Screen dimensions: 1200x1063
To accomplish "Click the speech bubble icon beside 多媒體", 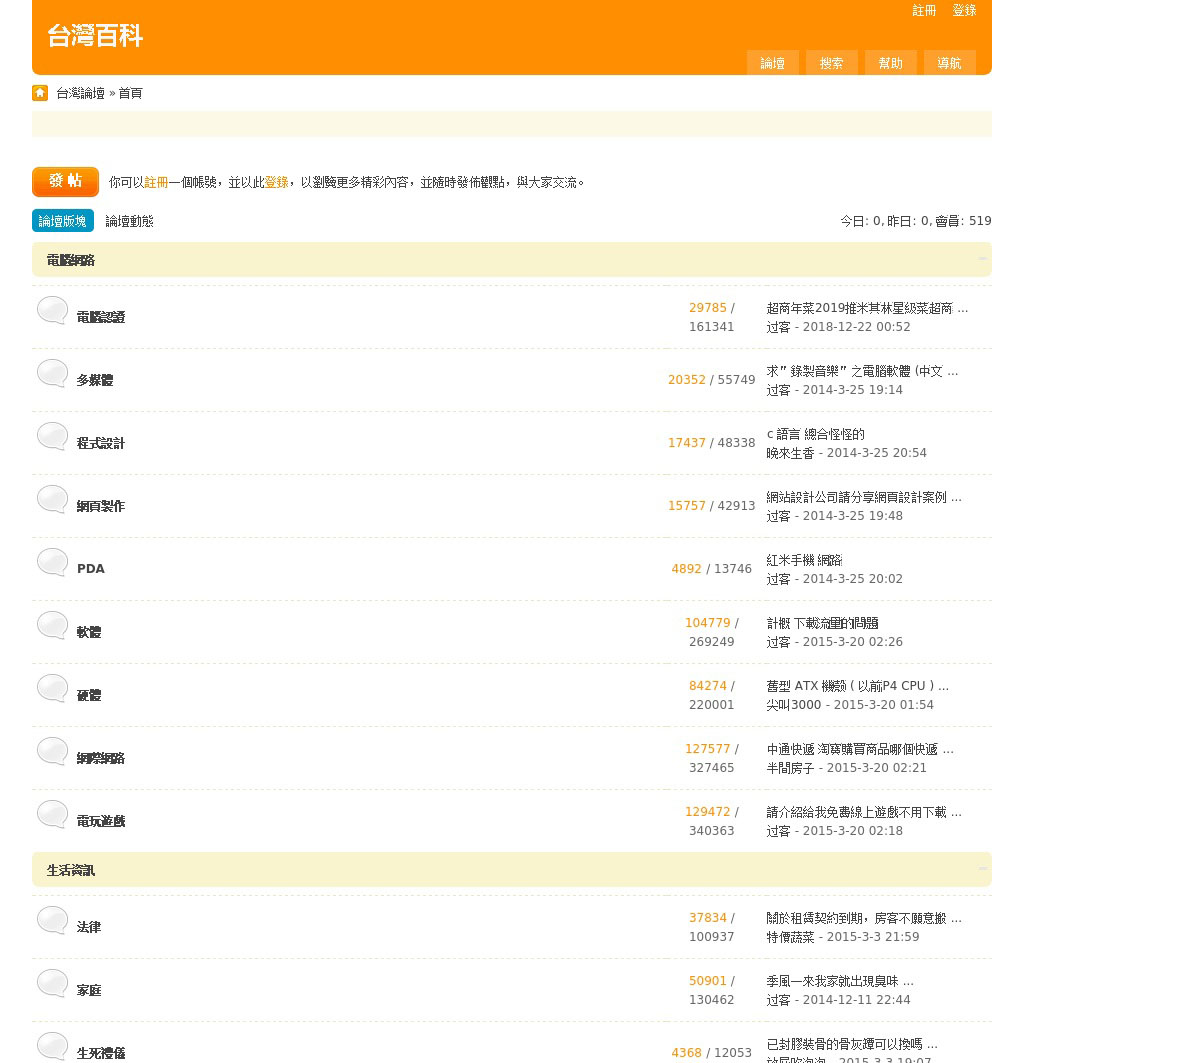I will [x=52, y=374].
